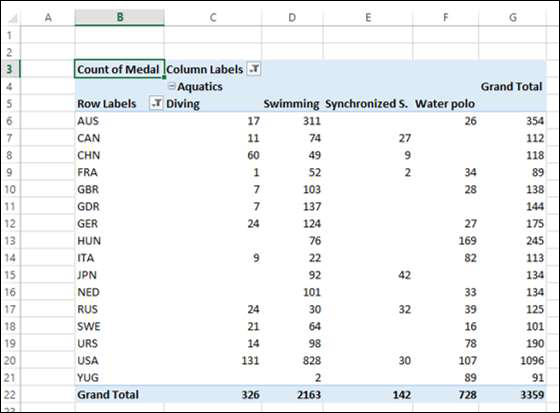Click AUS grand total 354
560x413 pixels.
coord(535,121)
